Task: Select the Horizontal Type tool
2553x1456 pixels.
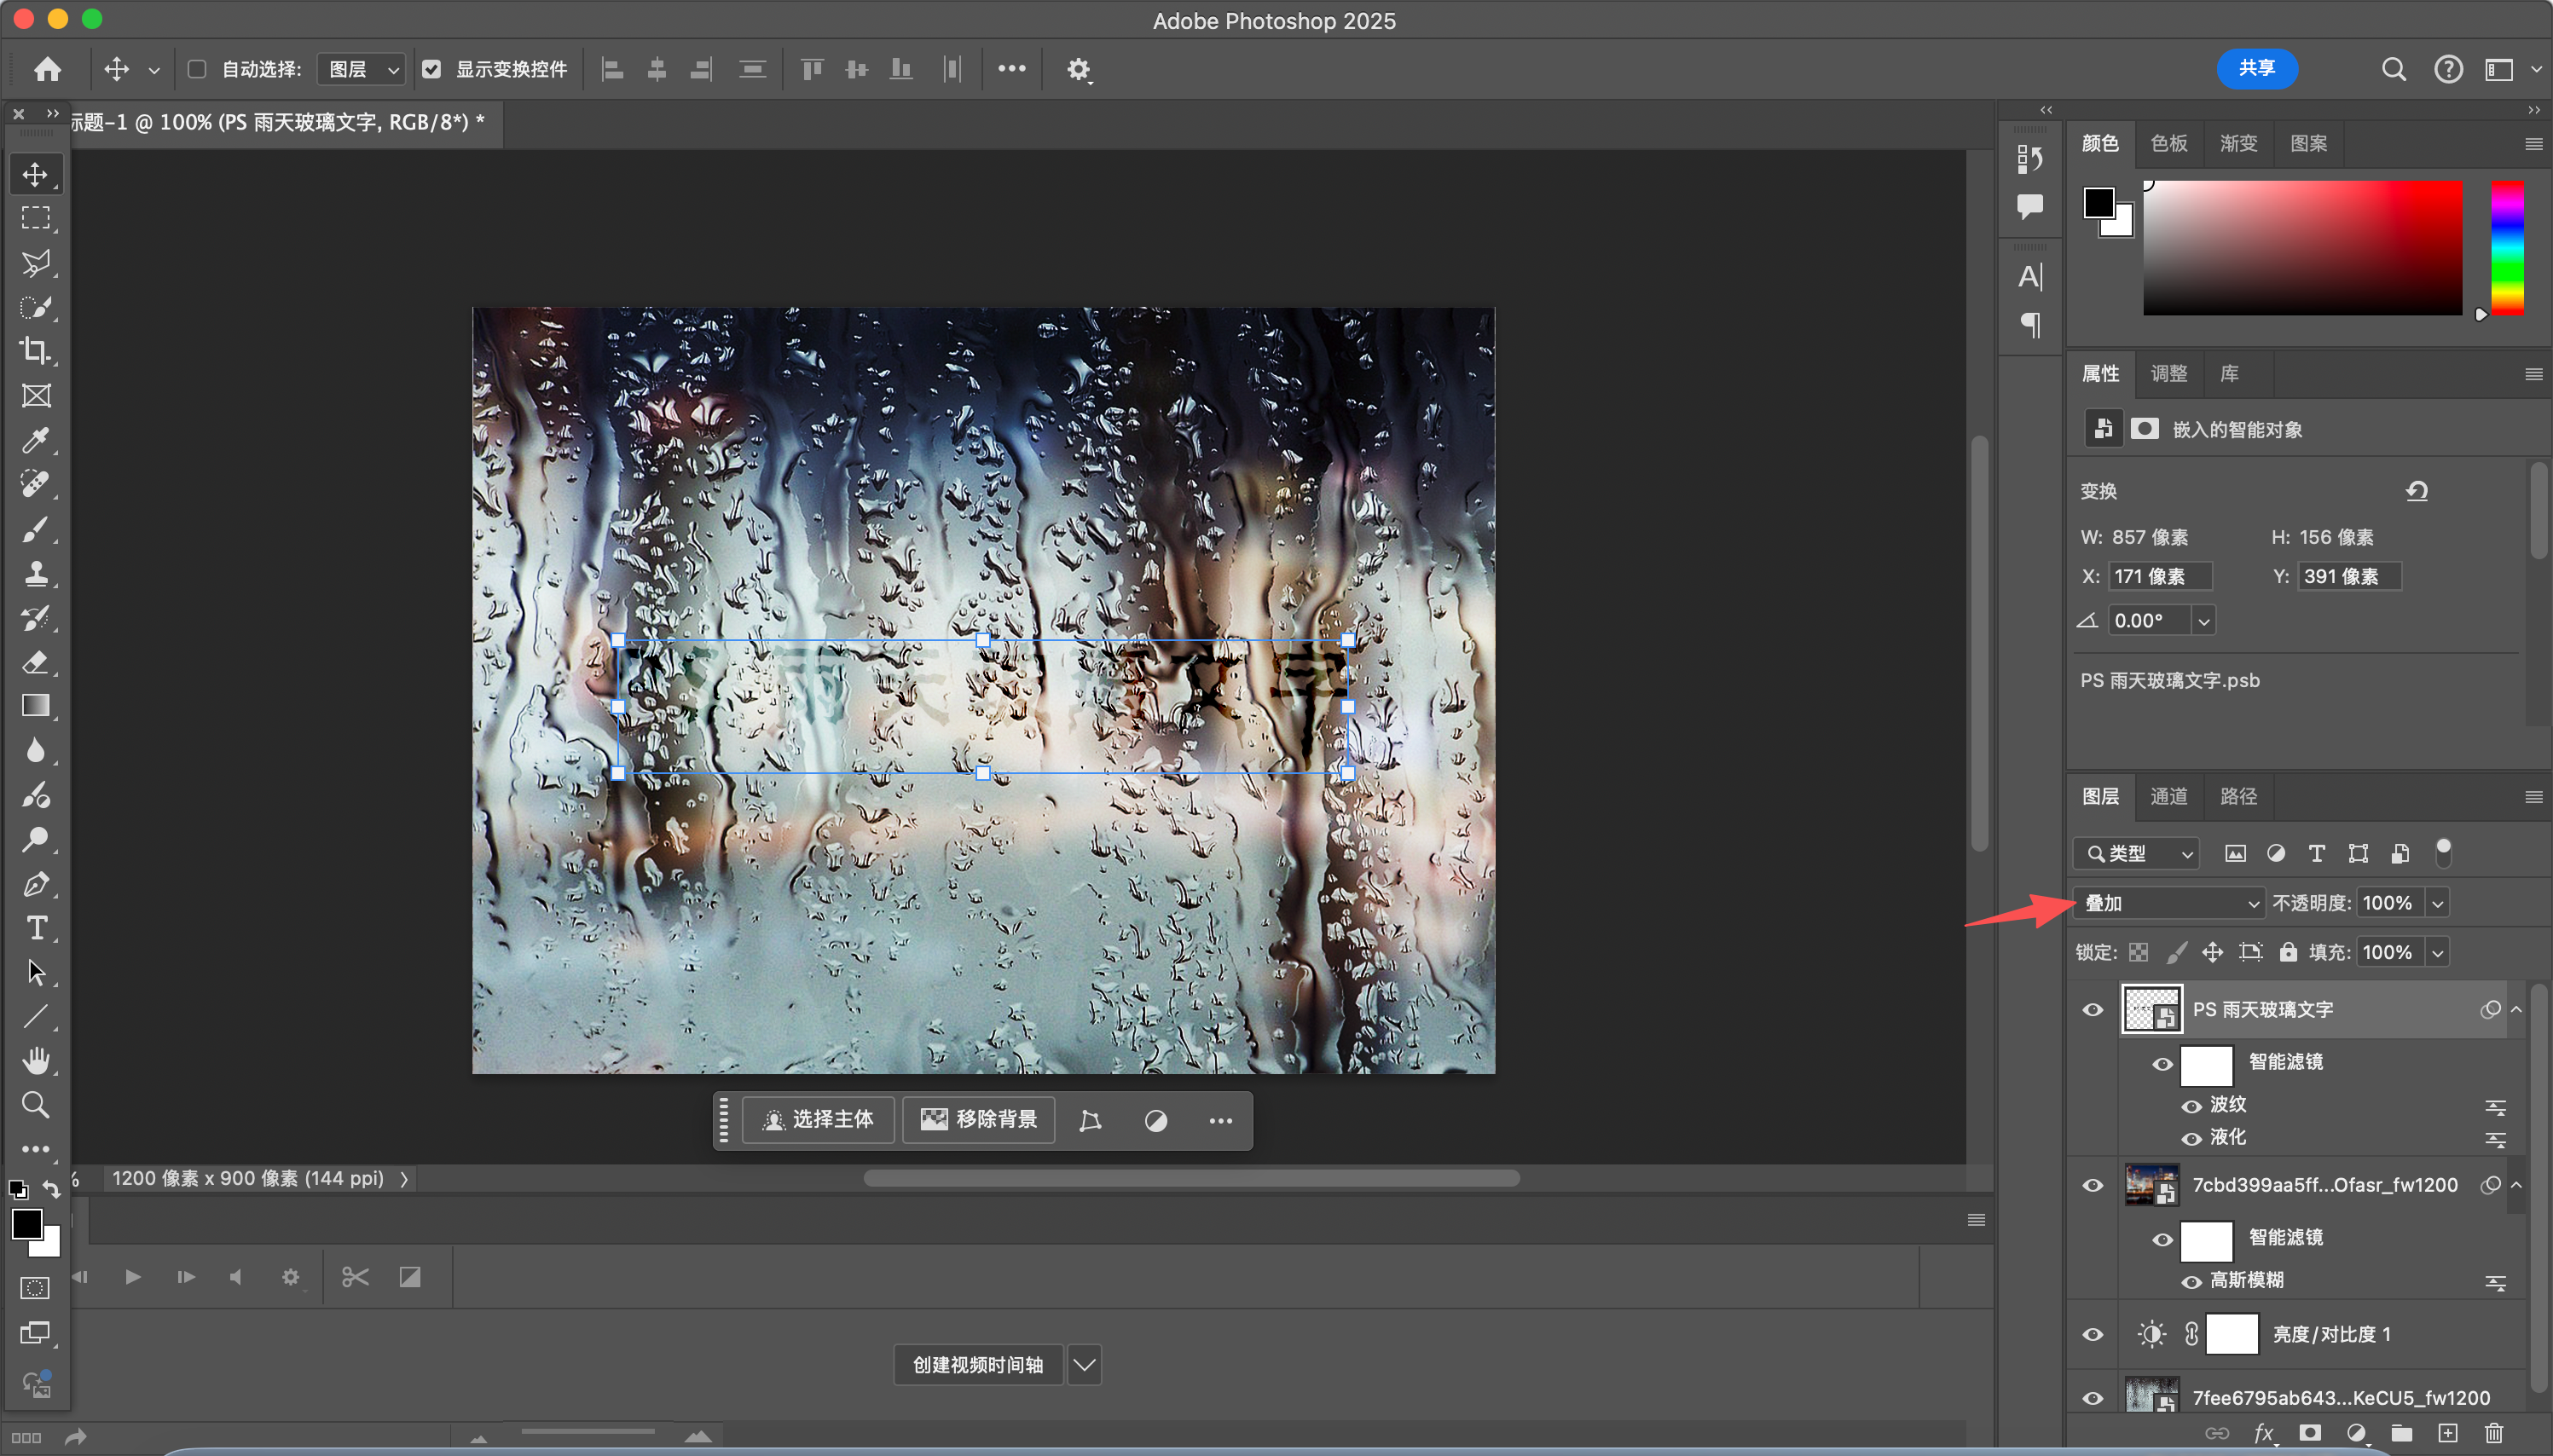Action: [36, 928]
